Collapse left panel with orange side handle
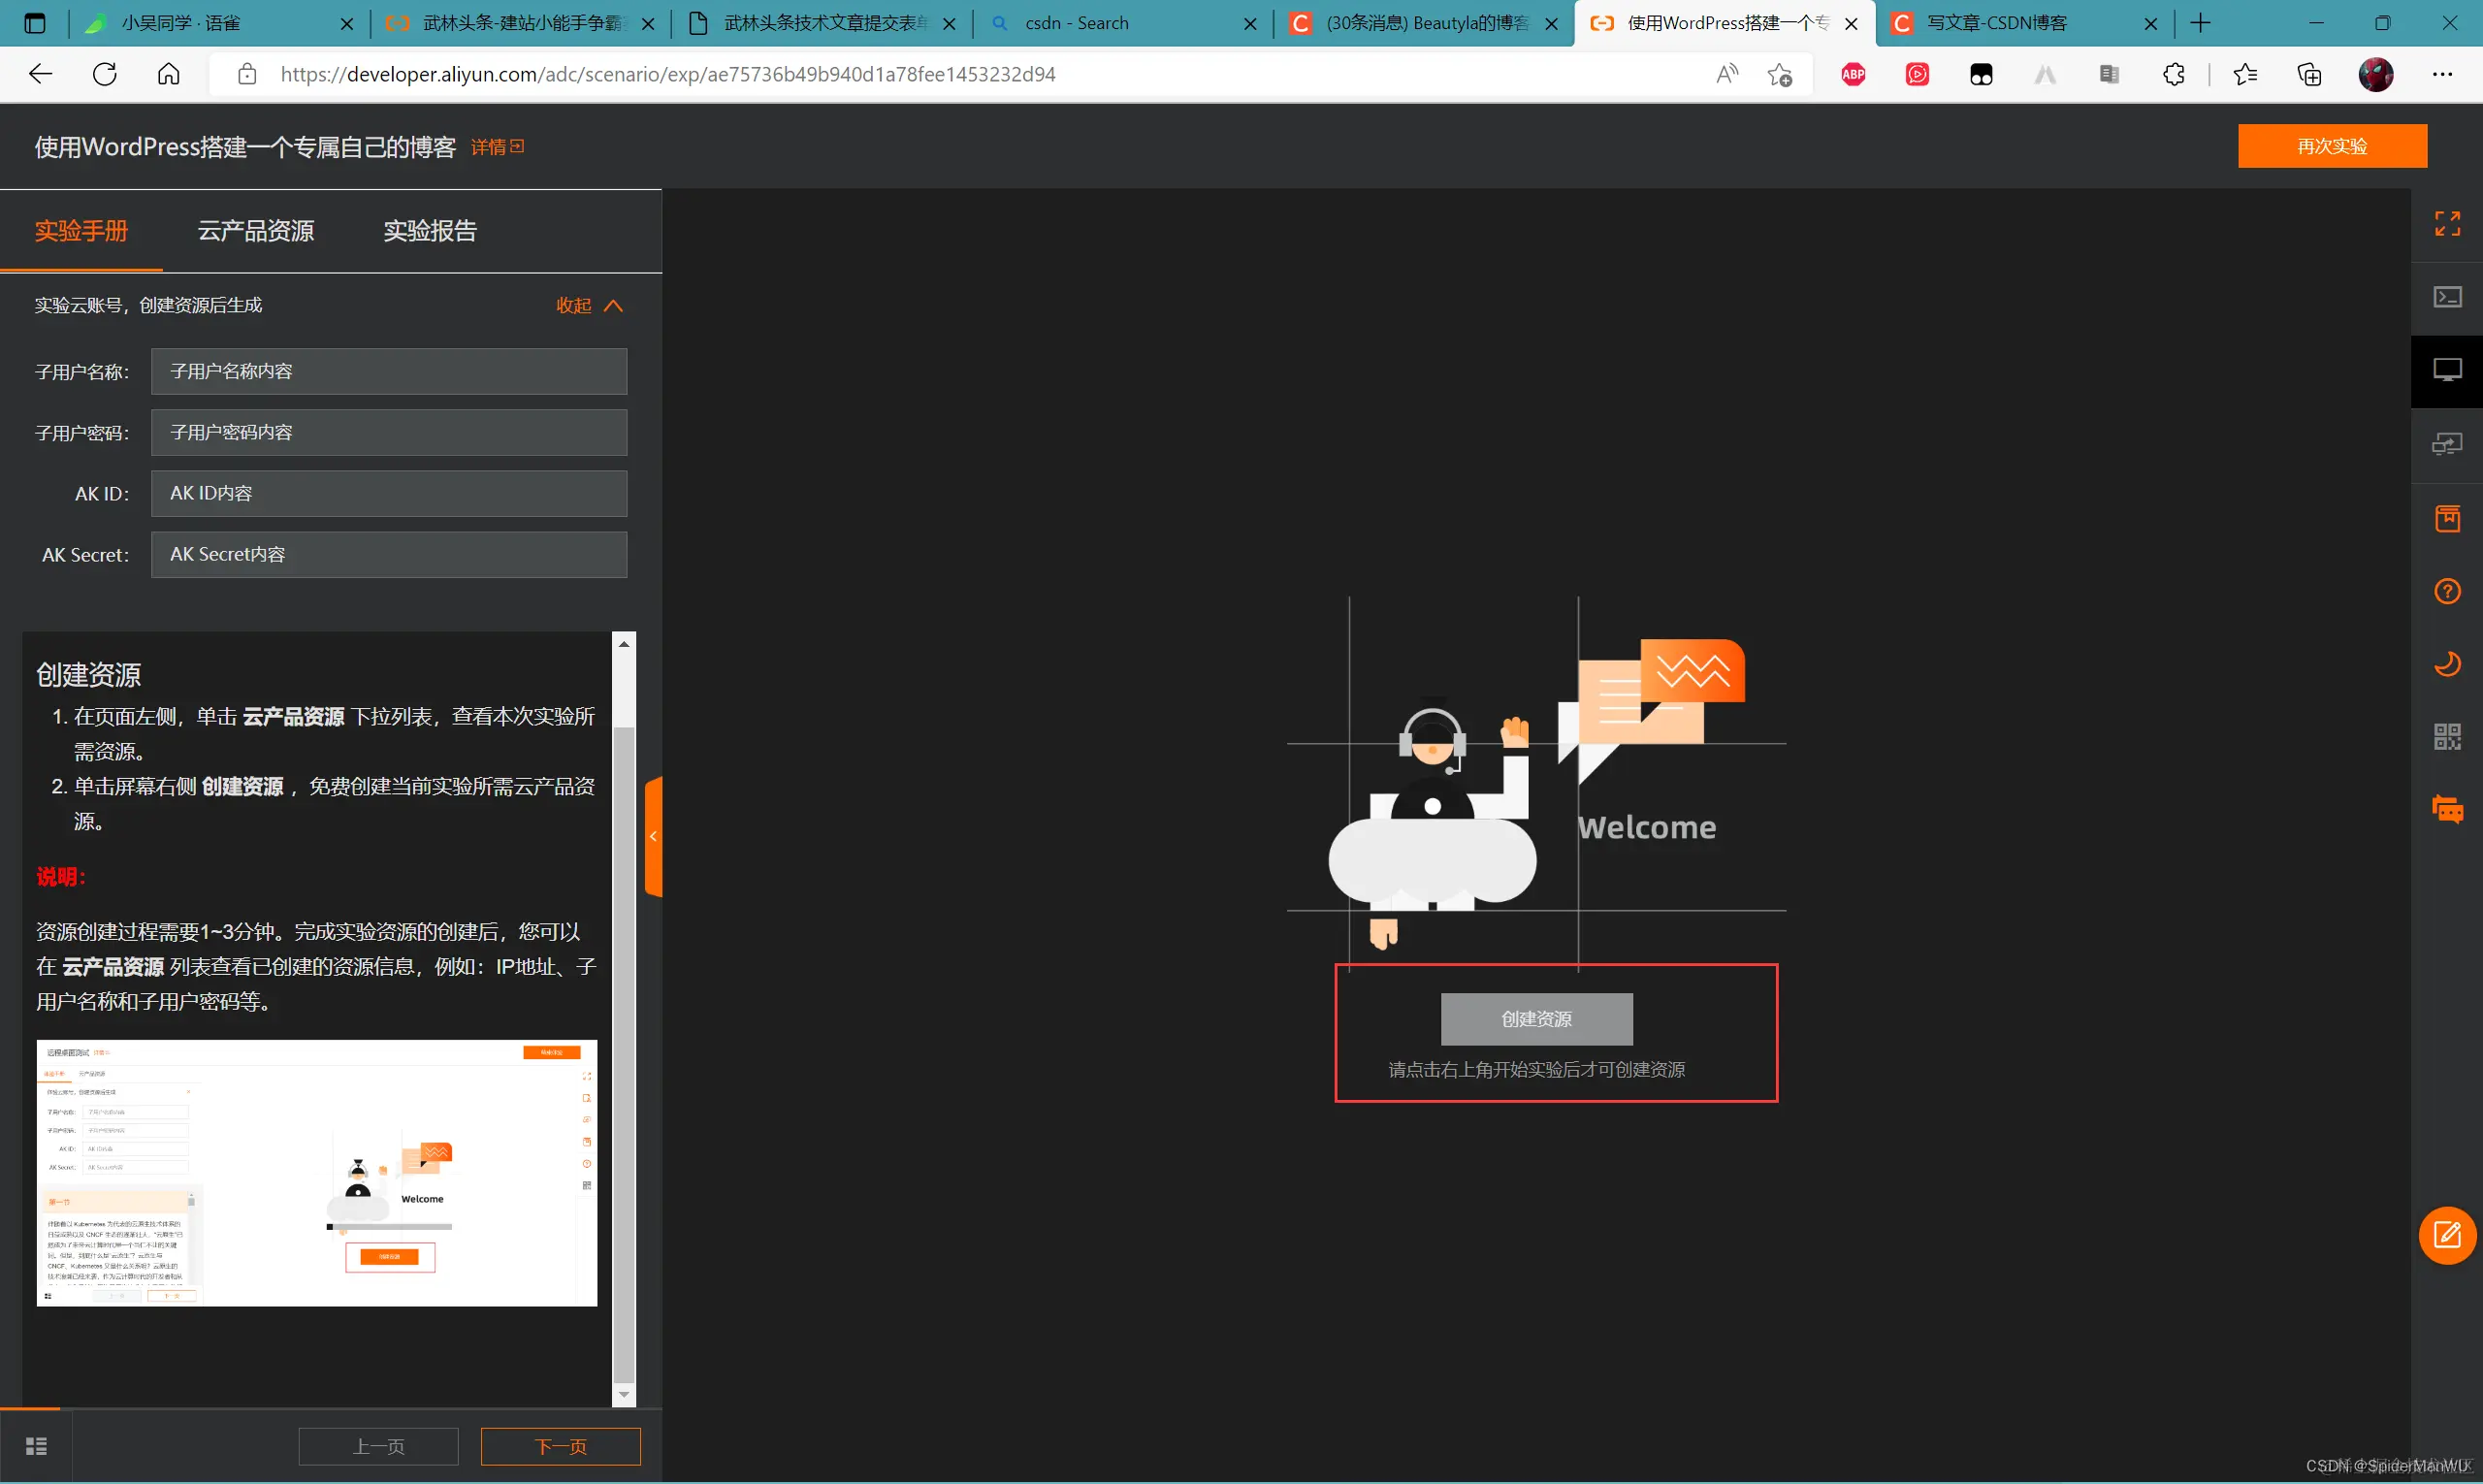Screen dimensions: 2483x1484 click(653, 836)
